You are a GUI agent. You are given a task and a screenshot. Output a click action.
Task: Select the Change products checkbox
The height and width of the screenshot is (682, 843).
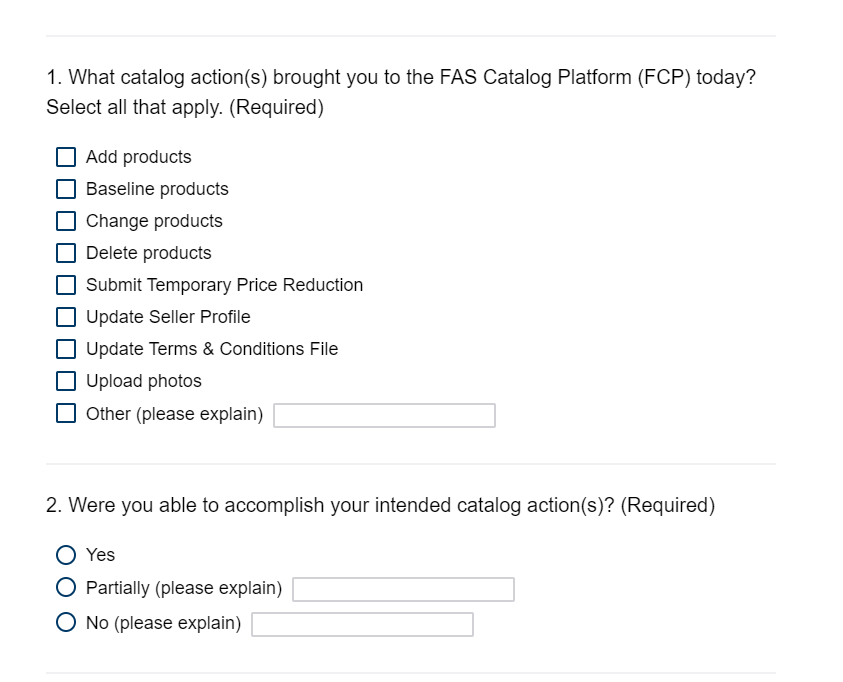pyautogui.click(x=66, y=221)
